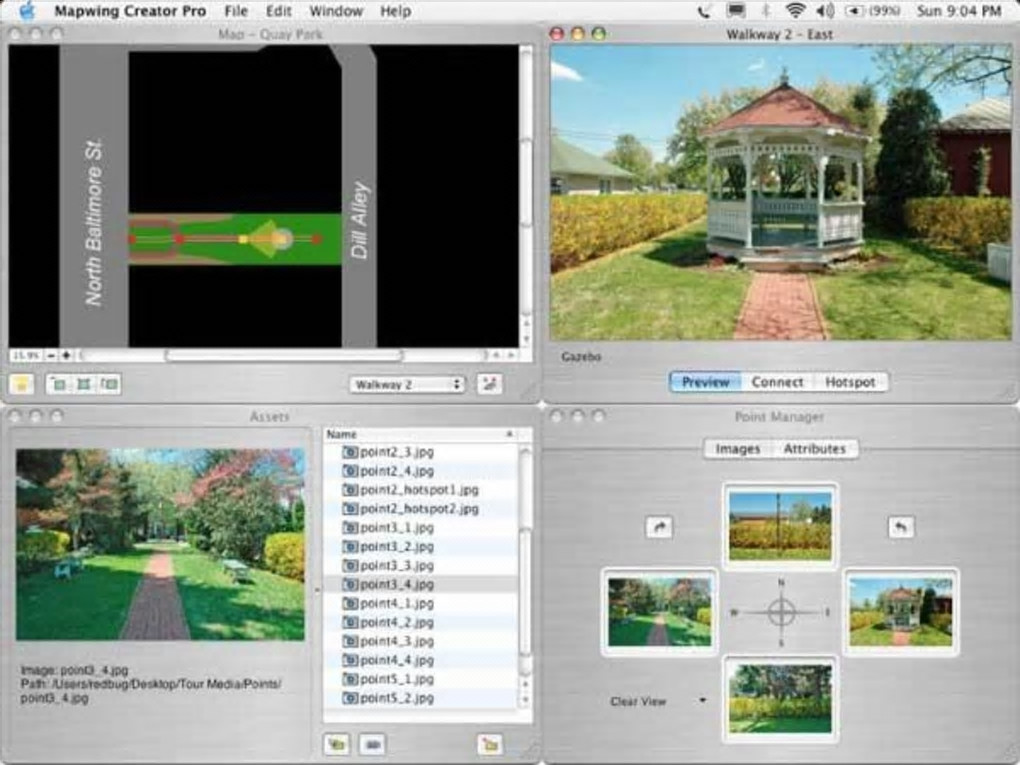Open the Wi-Fi status menu
Screen dimensions: 1020x765
[x=795, y=11]
